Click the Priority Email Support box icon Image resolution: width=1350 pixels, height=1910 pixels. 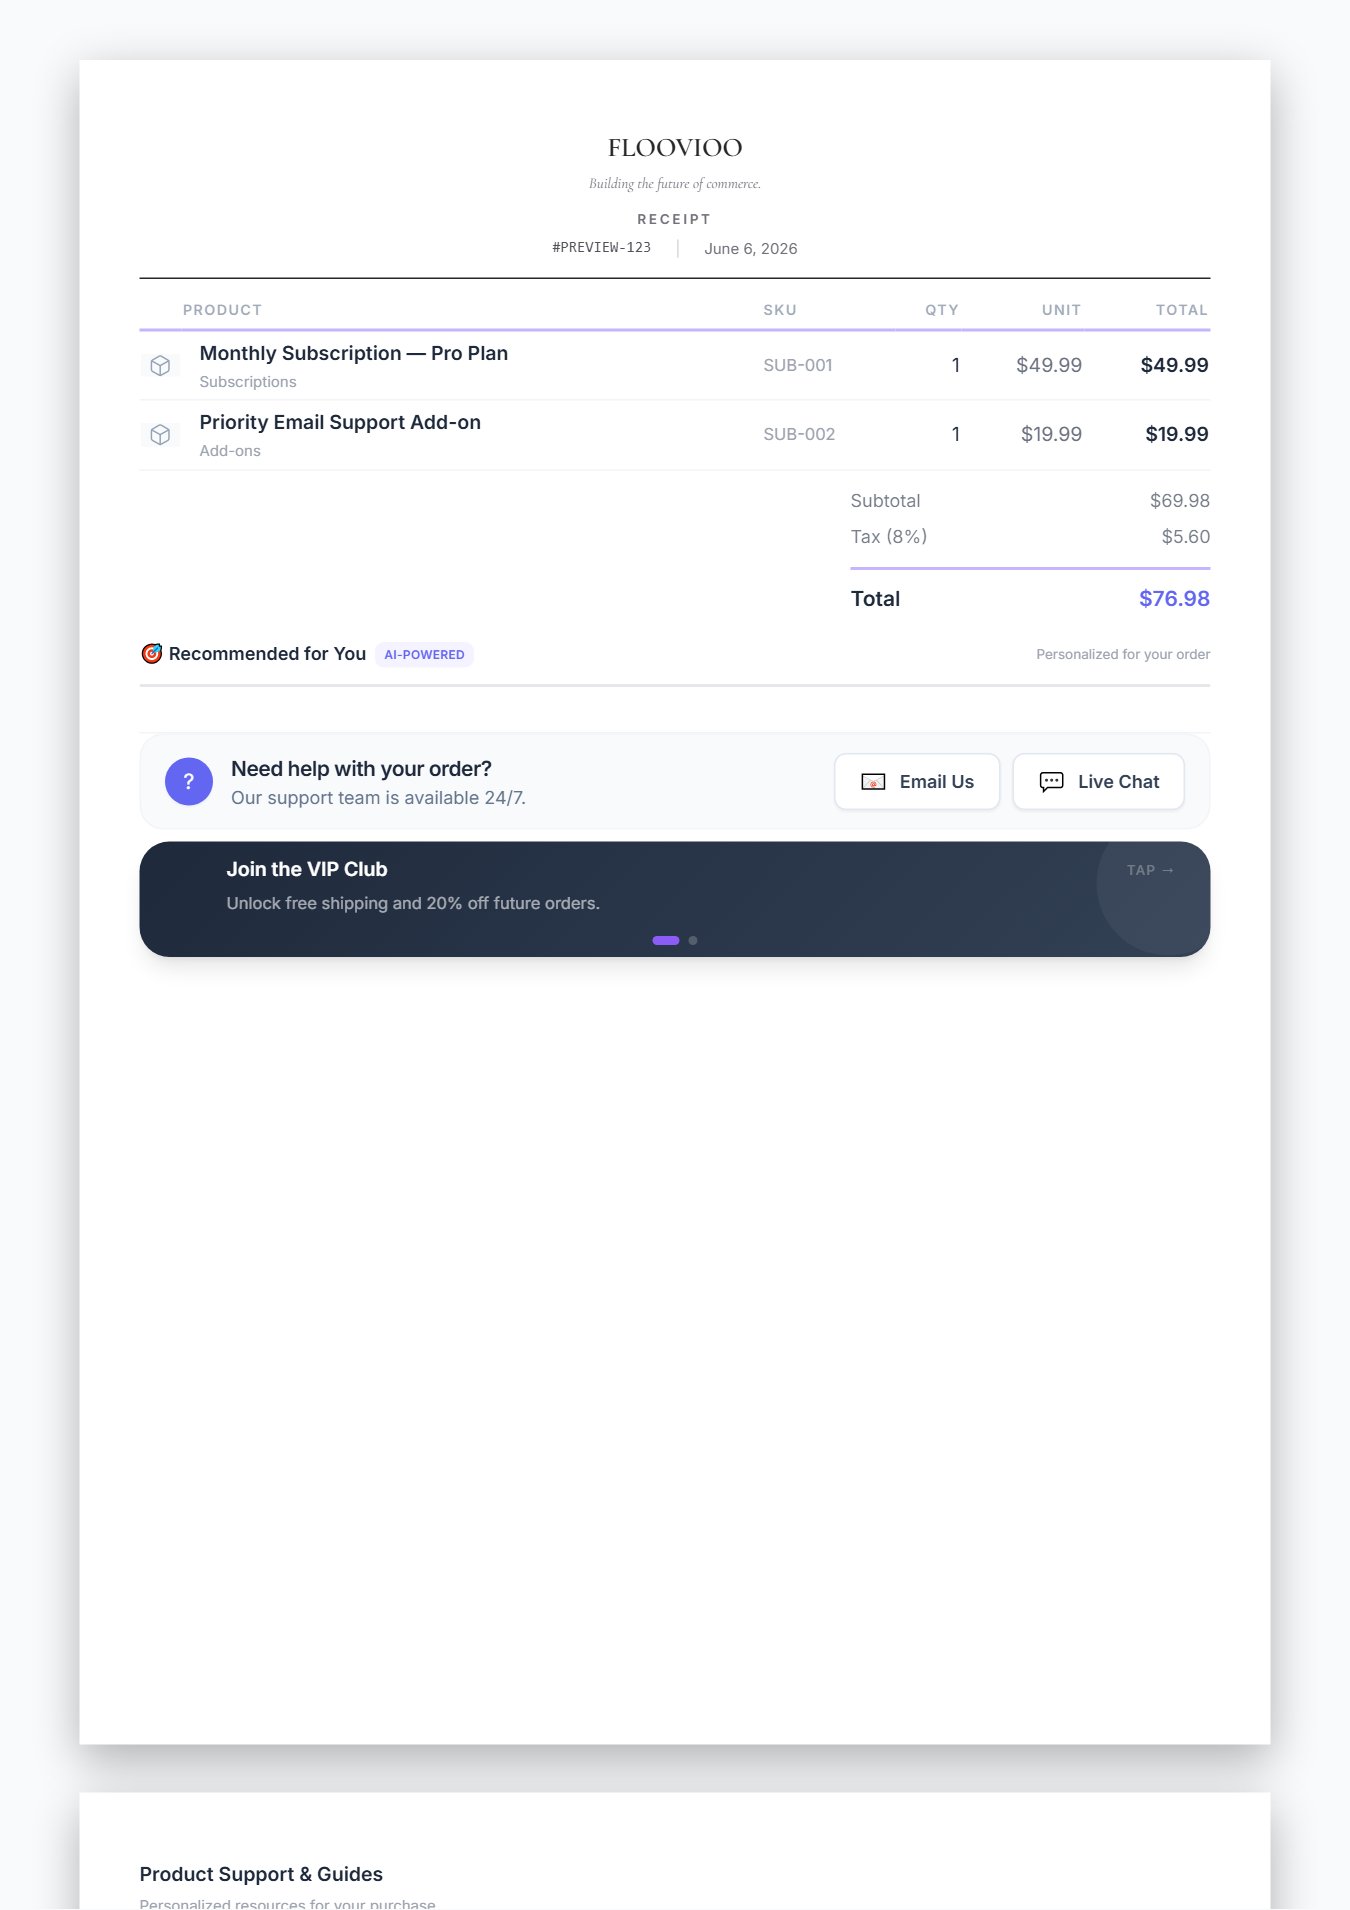[160, 435]
